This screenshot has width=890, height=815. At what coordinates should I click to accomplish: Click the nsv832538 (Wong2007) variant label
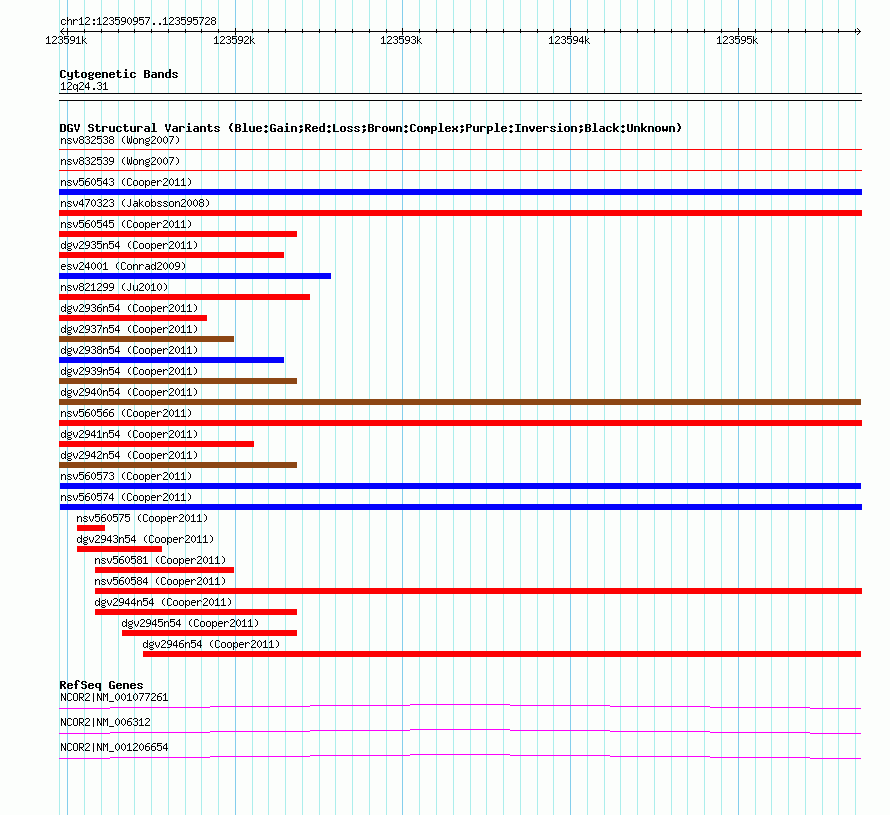click(120, 140)
